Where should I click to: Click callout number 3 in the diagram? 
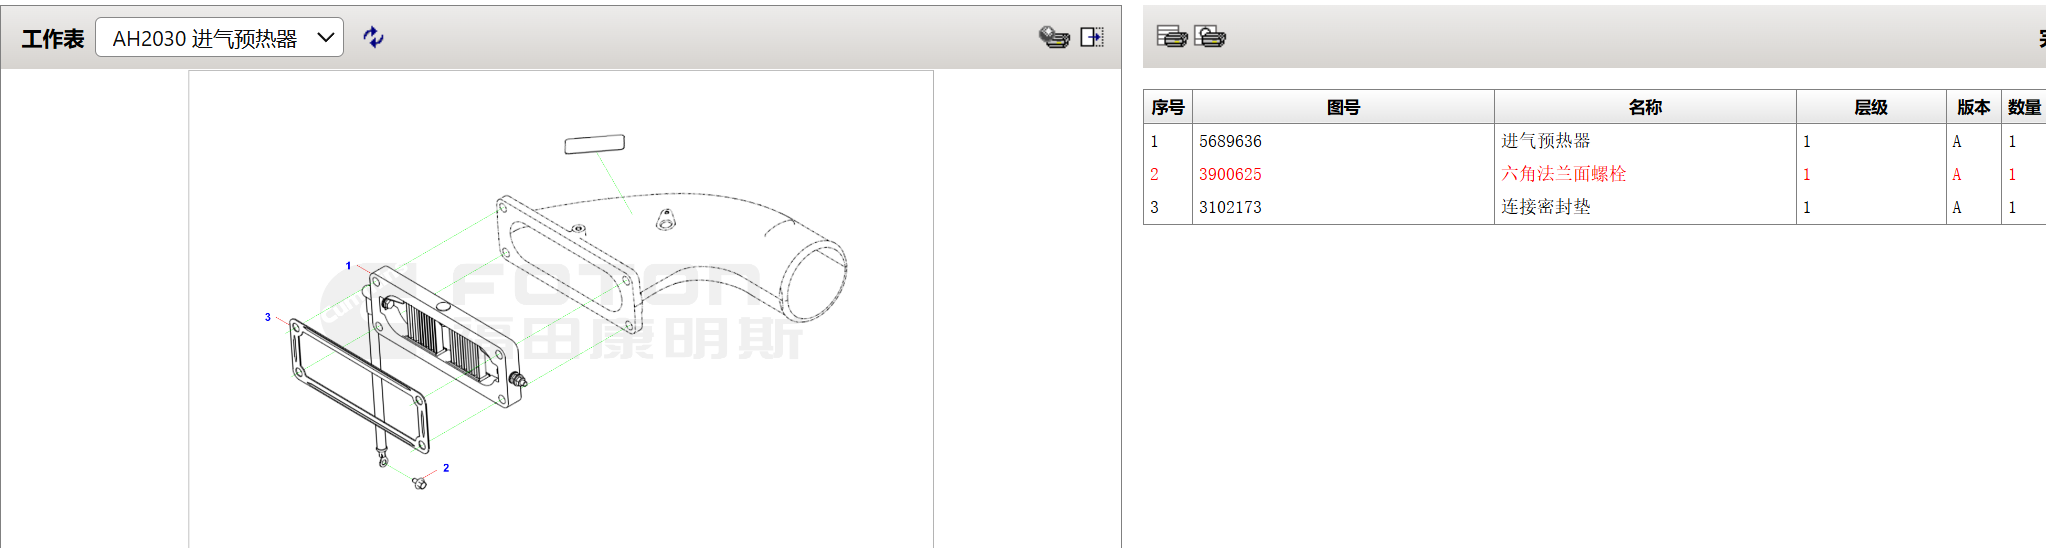click(267, 317)
